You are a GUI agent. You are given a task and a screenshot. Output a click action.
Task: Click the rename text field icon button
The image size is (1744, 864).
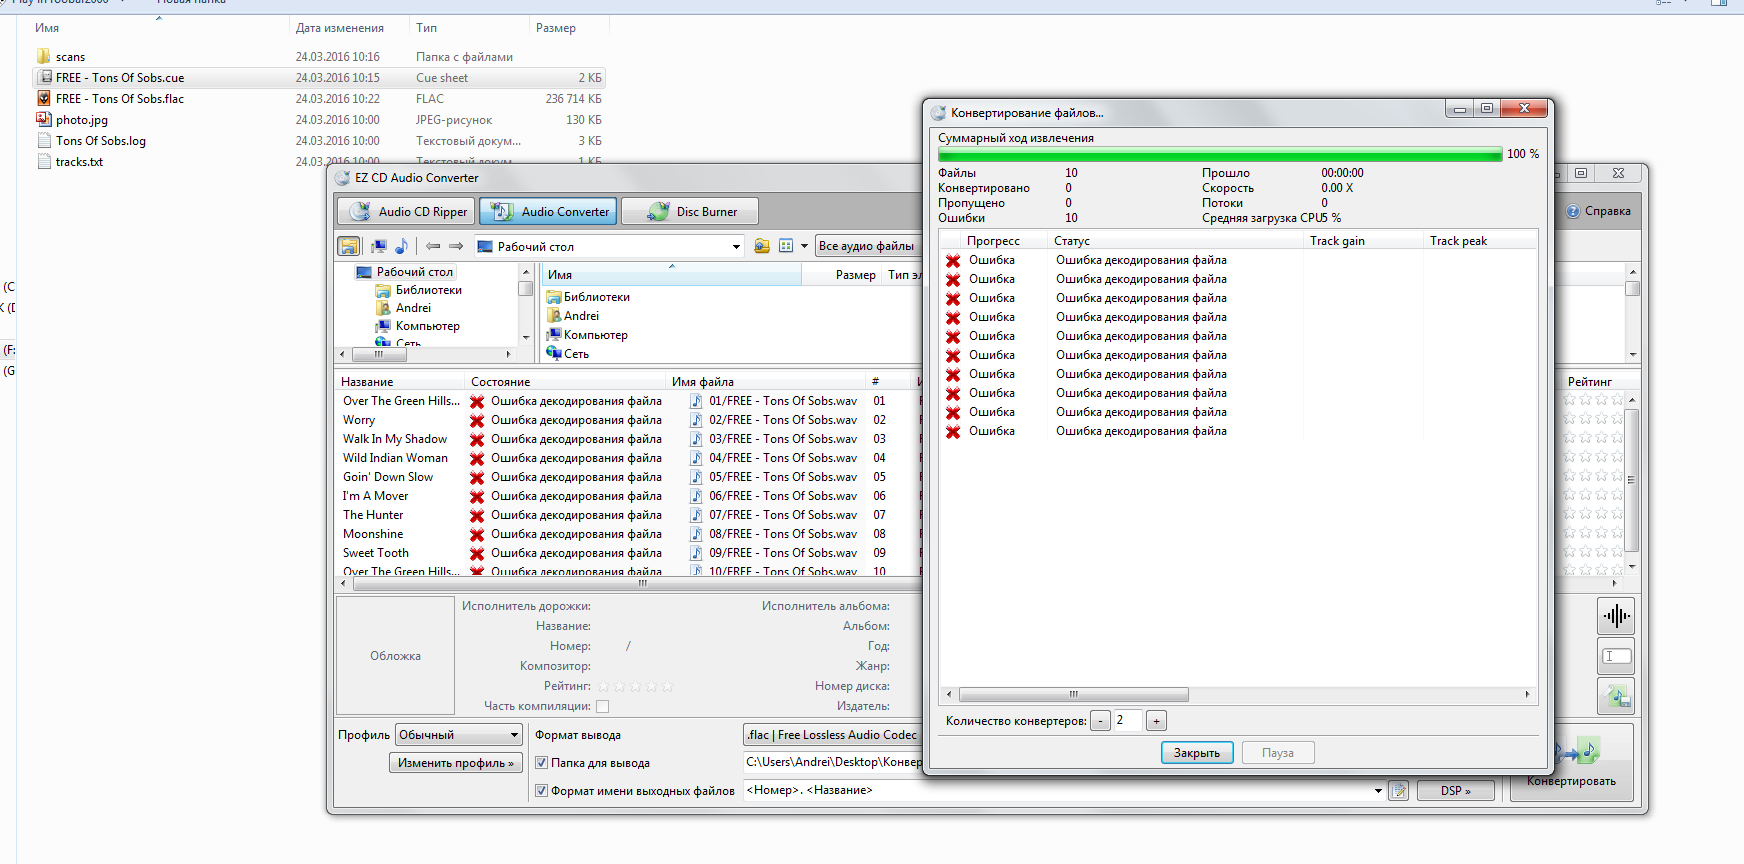(x=1616, y=656)
